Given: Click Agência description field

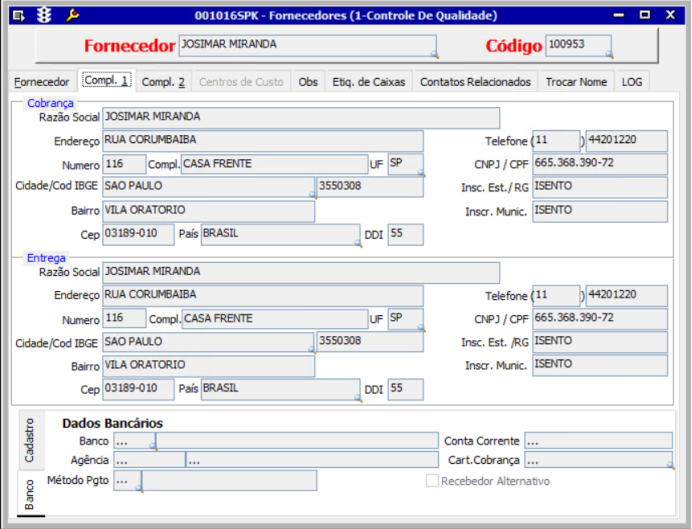Looking at the screenshot, I should tap(312, 460).
